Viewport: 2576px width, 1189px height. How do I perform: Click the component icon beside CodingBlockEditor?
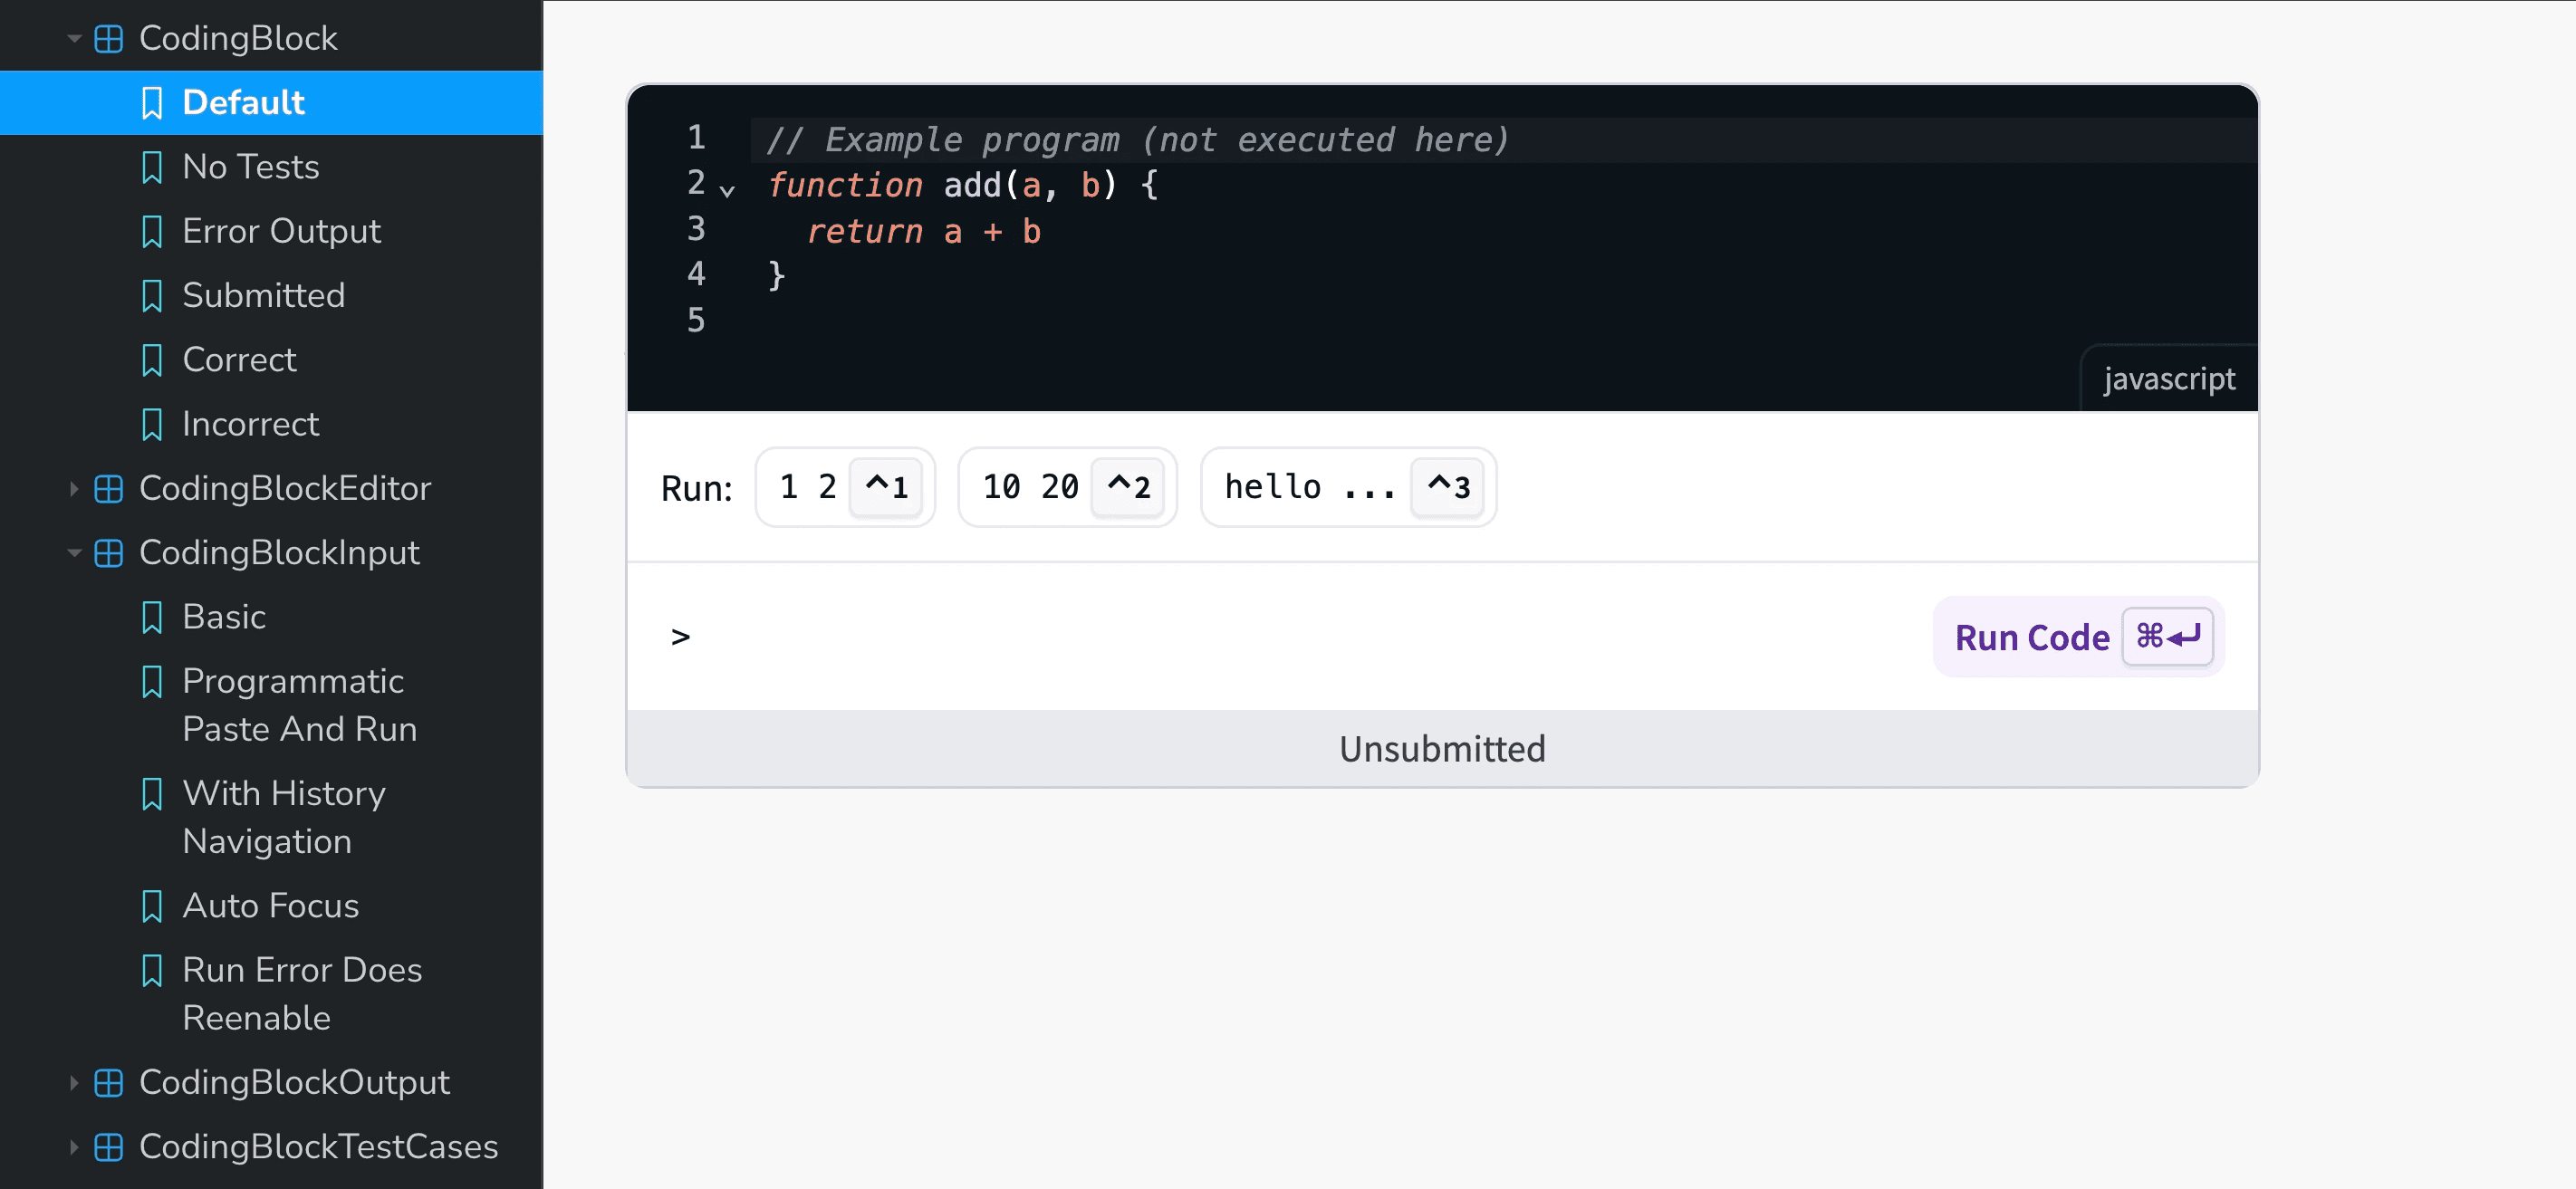pos(108,488)
